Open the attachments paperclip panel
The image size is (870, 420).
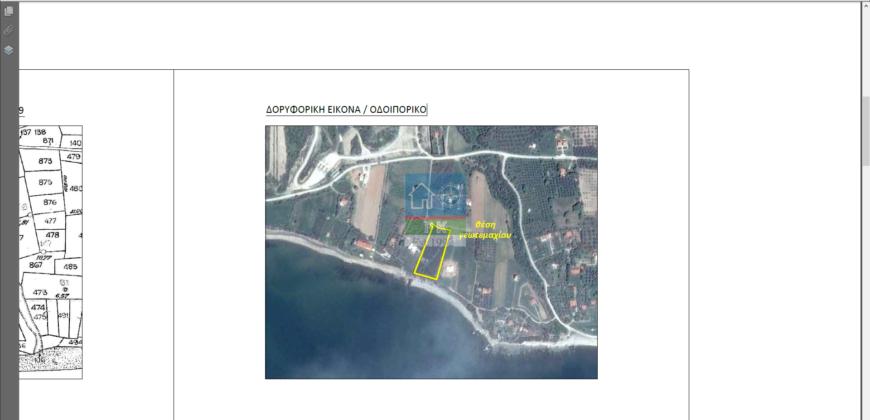coord(8,30)
